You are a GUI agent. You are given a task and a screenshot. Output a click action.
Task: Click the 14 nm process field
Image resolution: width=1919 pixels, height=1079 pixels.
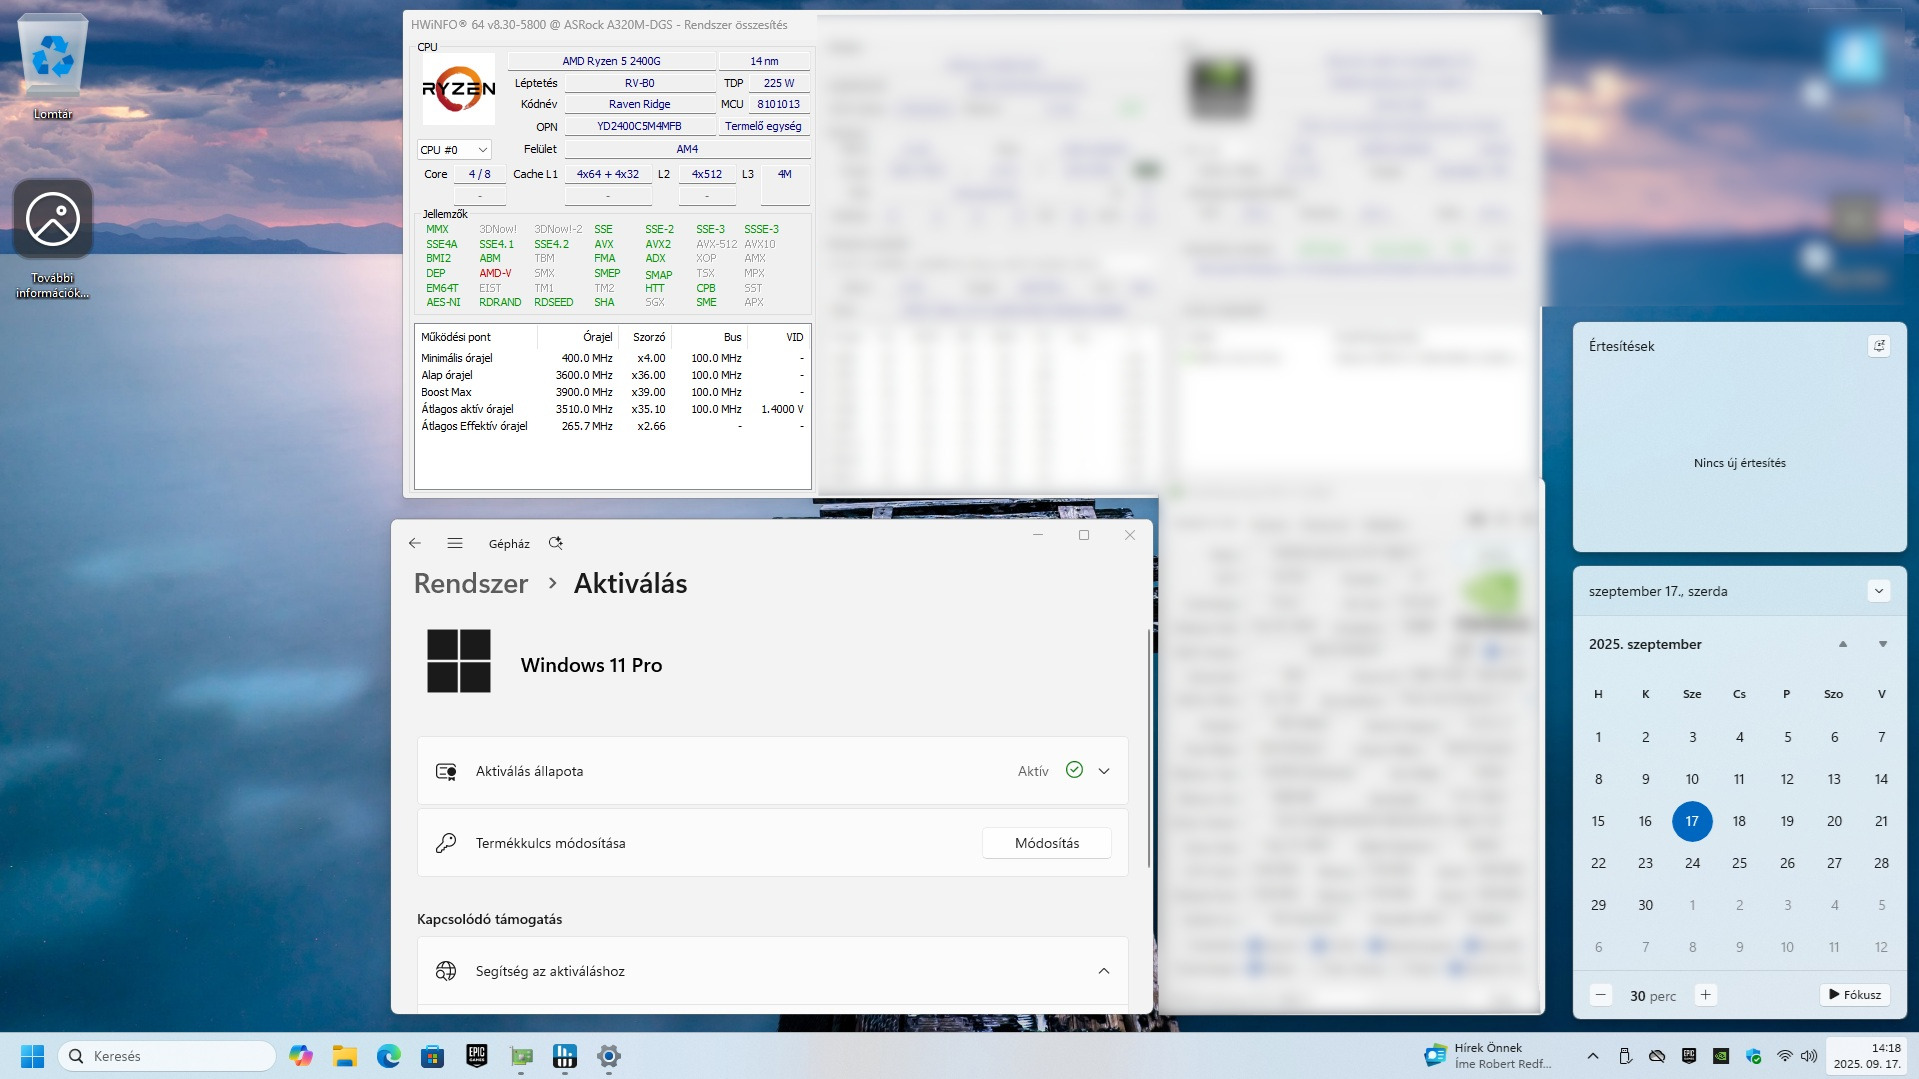(764, 61)
